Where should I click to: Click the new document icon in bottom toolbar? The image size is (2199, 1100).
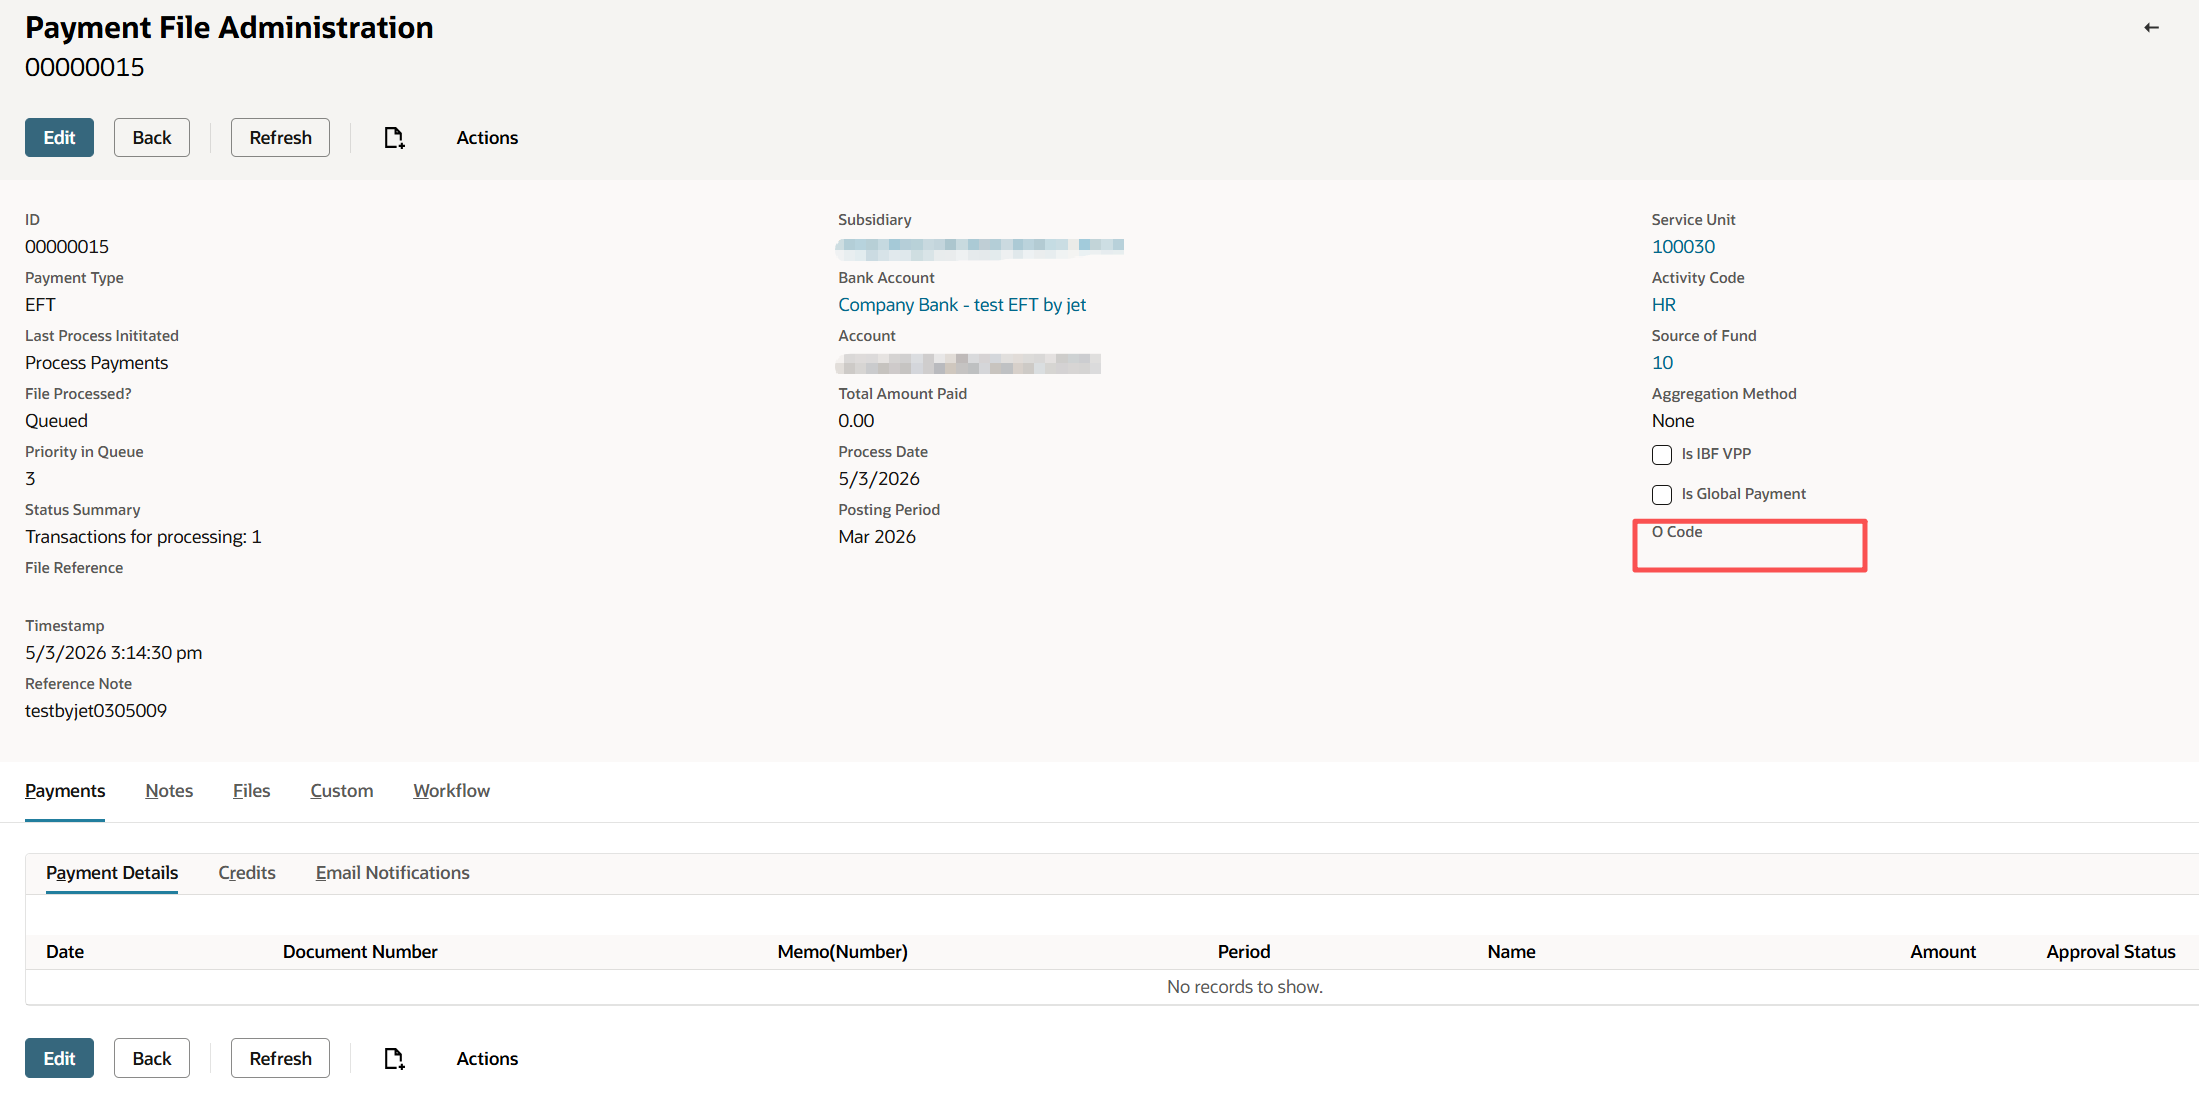(x=394, y=1058)
